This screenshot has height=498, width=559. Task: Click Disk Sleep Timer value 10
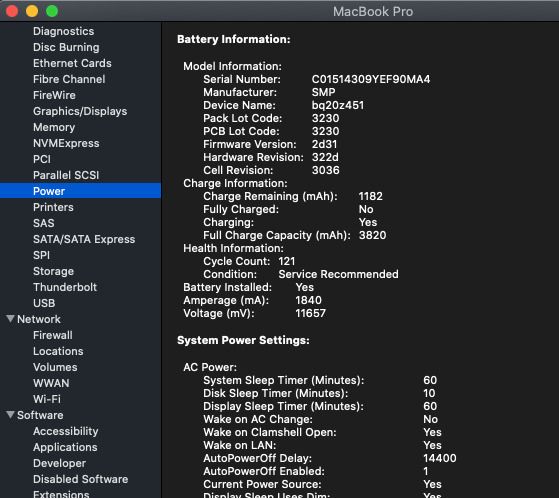429,393
